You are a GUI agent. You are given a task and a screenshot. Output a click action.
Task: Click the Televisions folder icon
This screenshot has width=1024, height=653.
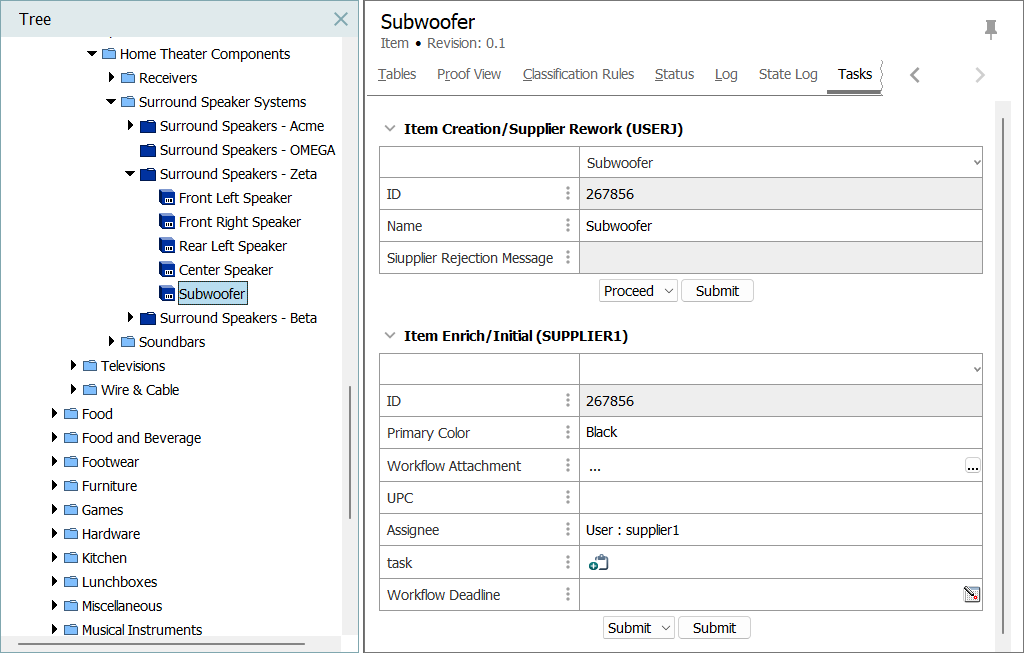pos(90,366)
